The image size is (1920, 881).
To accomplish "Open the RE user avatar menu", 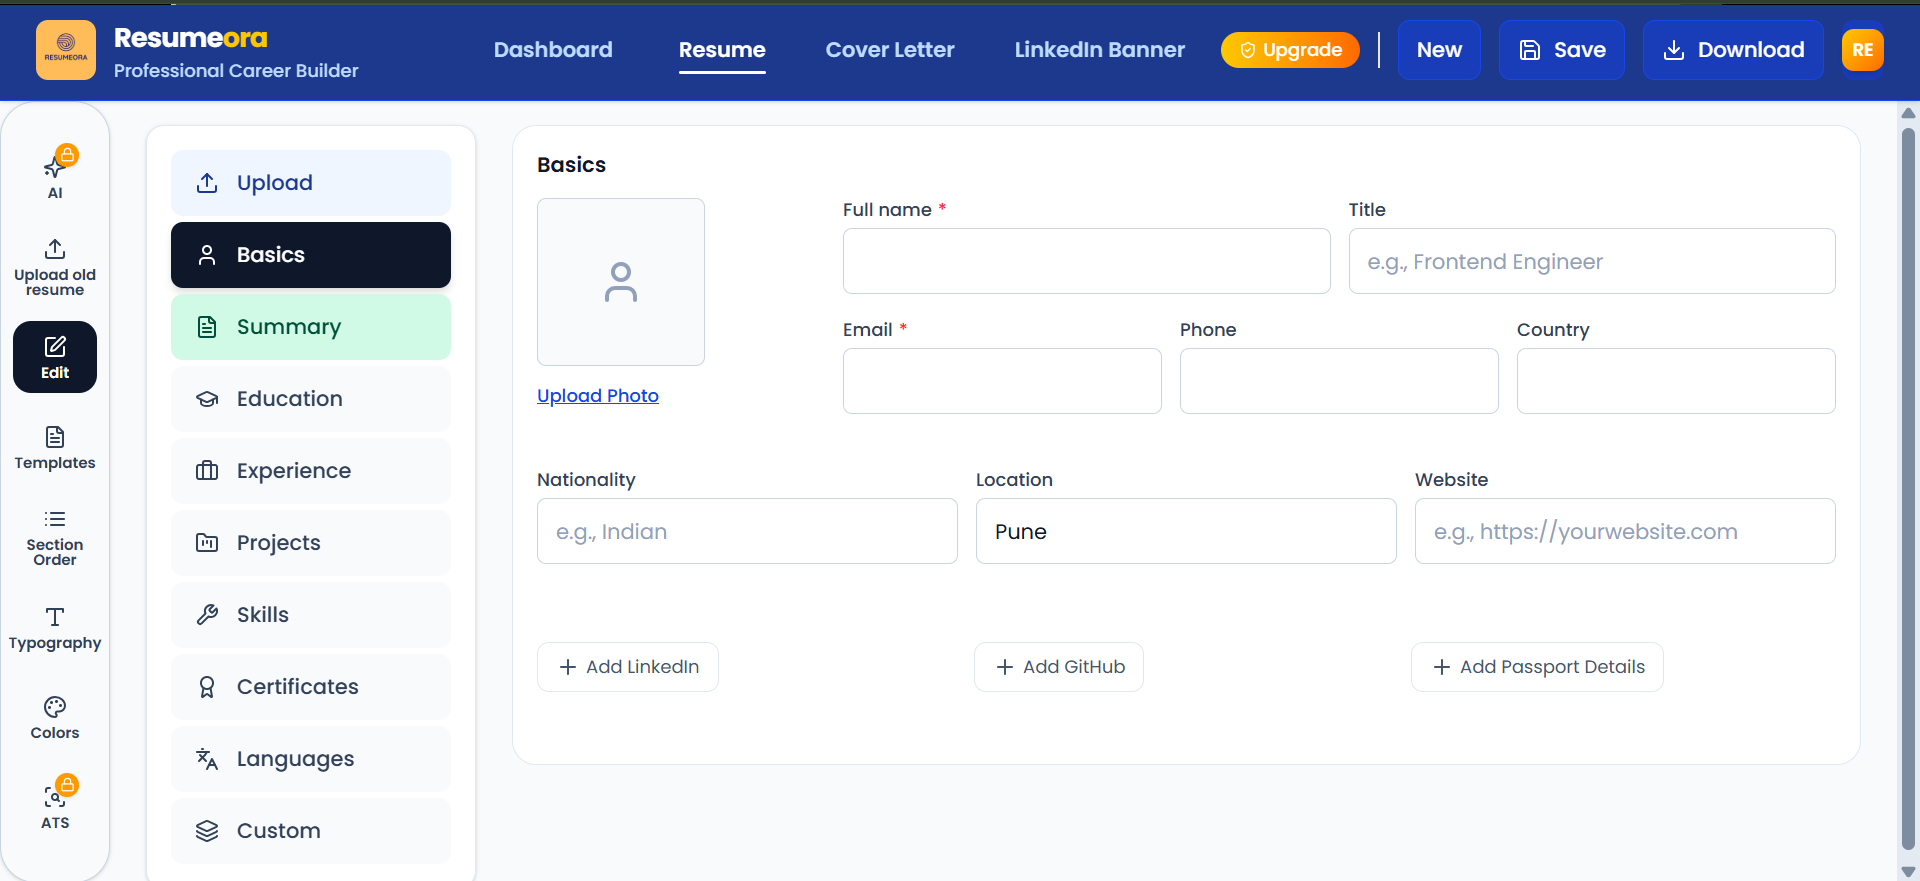I will [x=1863, y=50].
